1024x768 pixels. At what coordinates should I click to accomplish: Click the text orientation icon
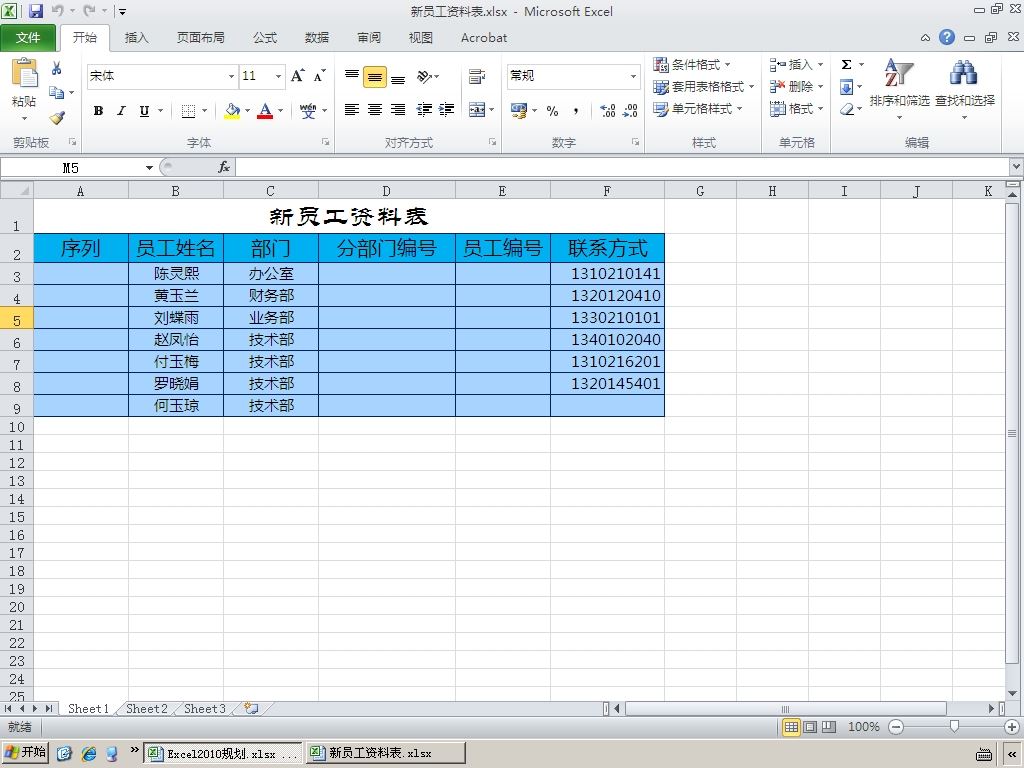pos(424,76)
